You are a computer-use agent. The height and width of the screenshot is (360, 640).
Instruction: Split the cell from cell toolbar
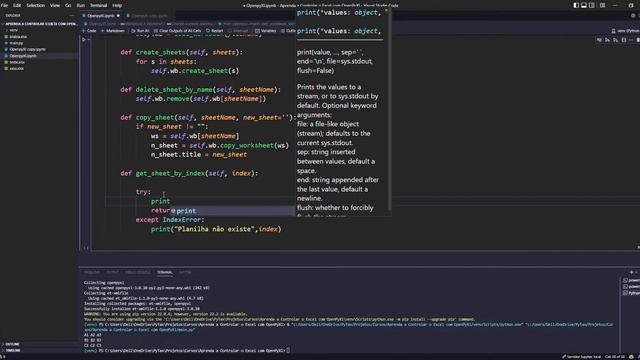coord(624,40)
